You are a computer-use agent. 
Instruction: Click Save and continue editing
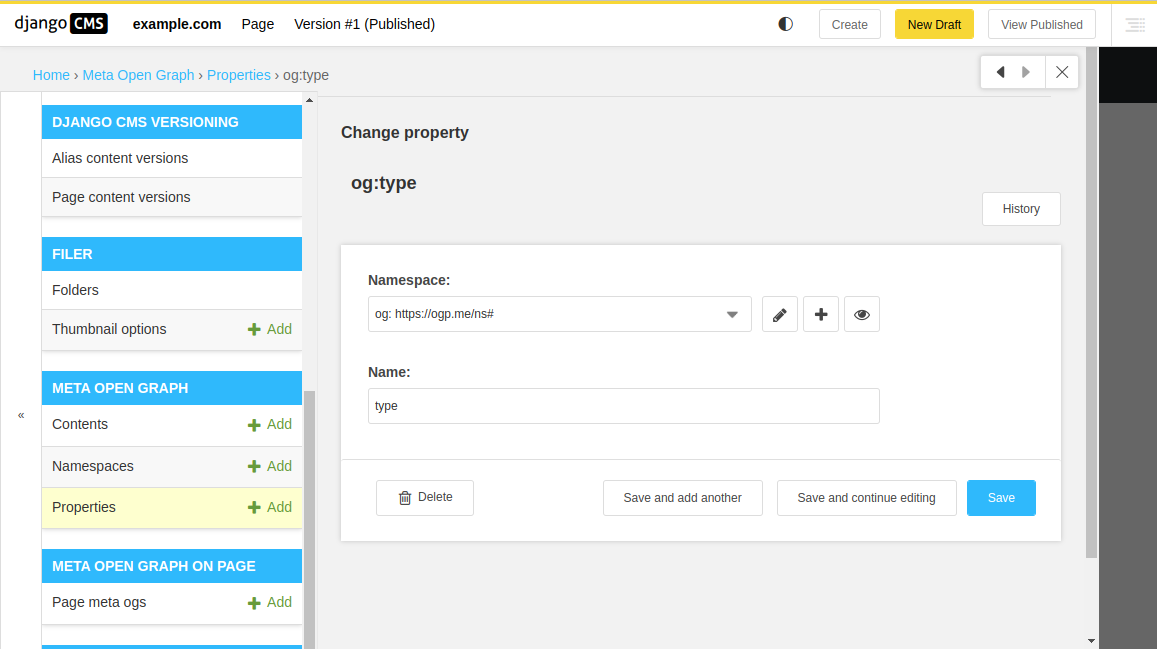866,498
